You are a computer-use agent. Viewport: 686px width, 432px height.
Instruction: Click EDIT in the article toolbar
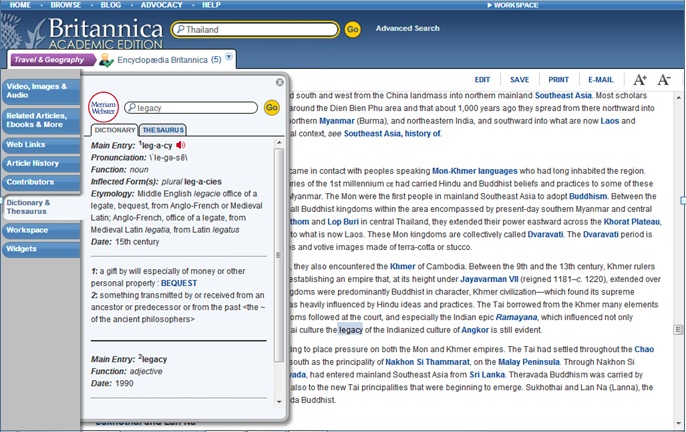482,80
